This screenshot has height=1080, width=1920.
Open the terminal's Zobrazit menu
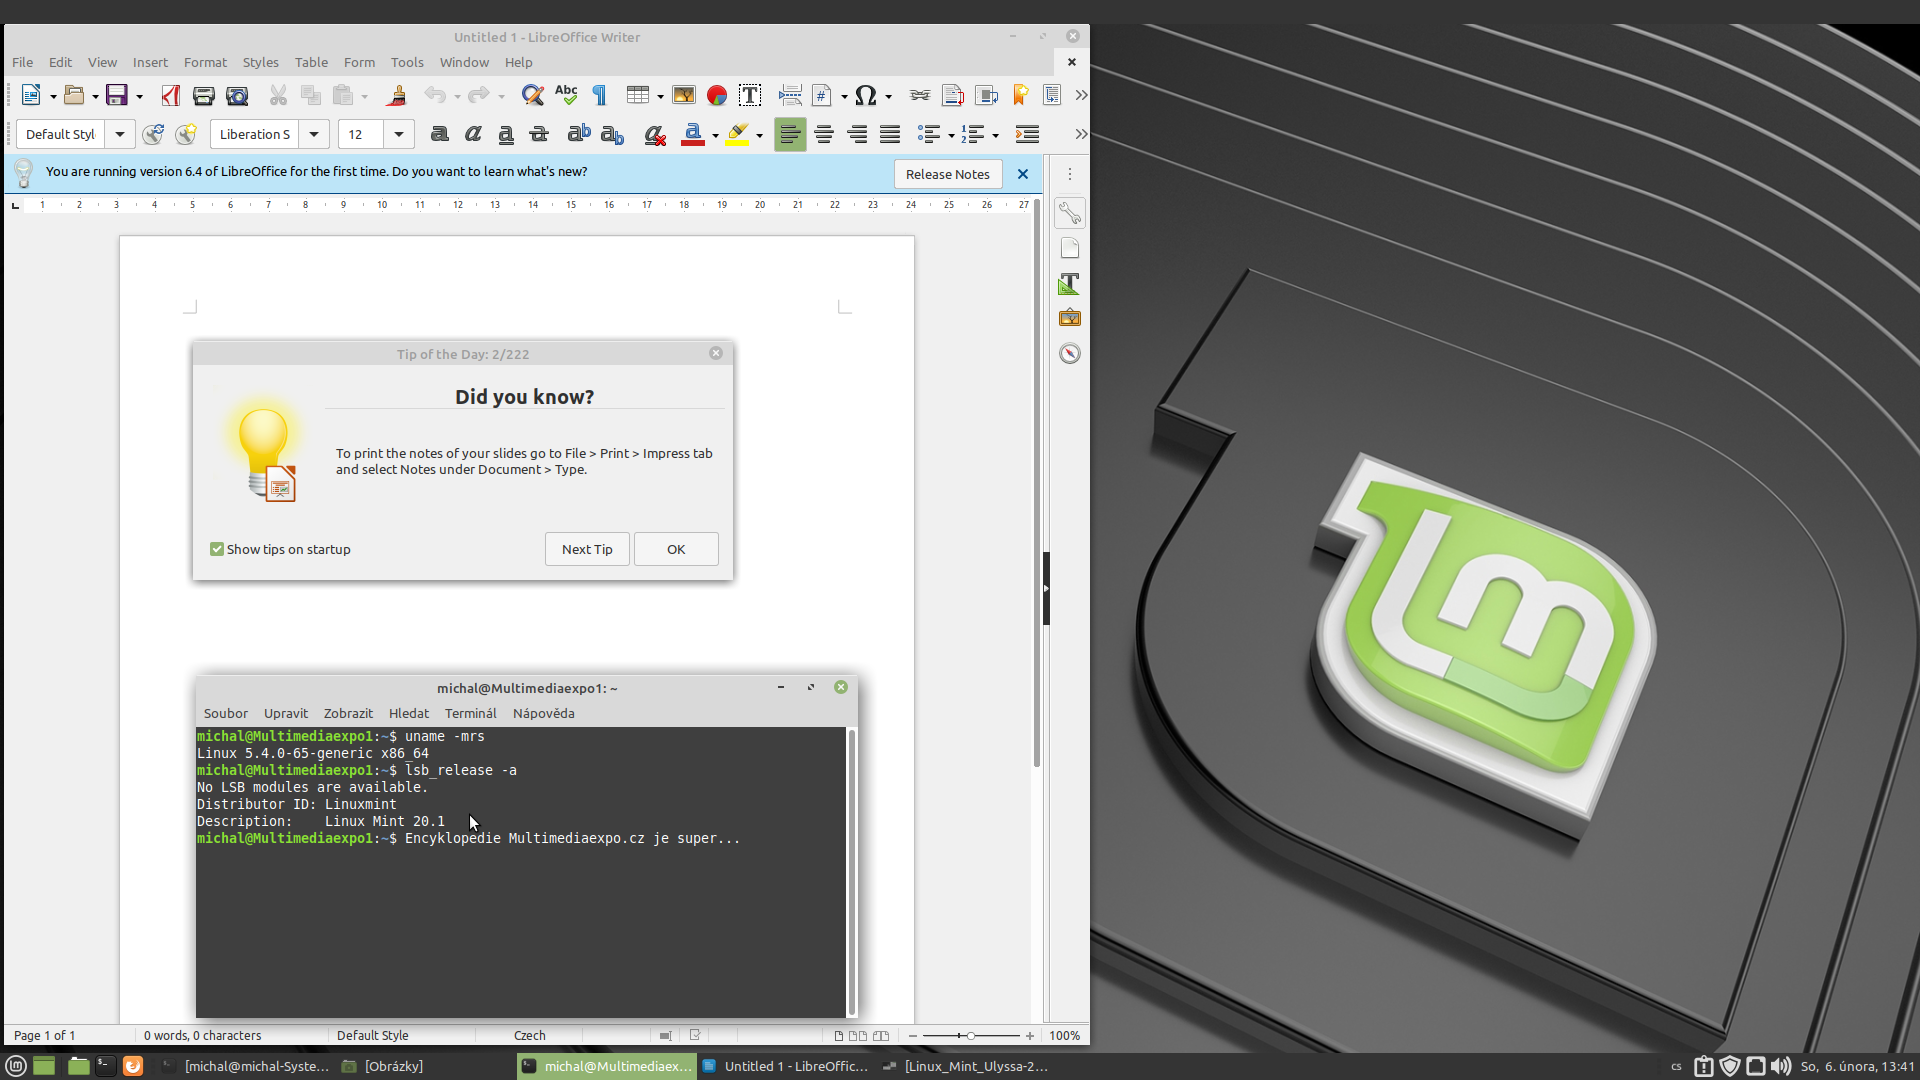click(348, 713)
